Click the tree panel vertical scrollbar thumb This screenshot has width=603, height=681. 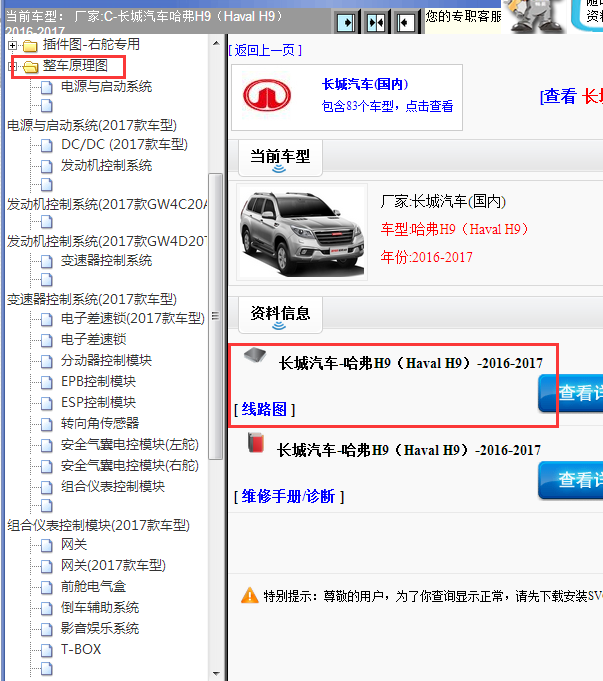click(216, 316)
